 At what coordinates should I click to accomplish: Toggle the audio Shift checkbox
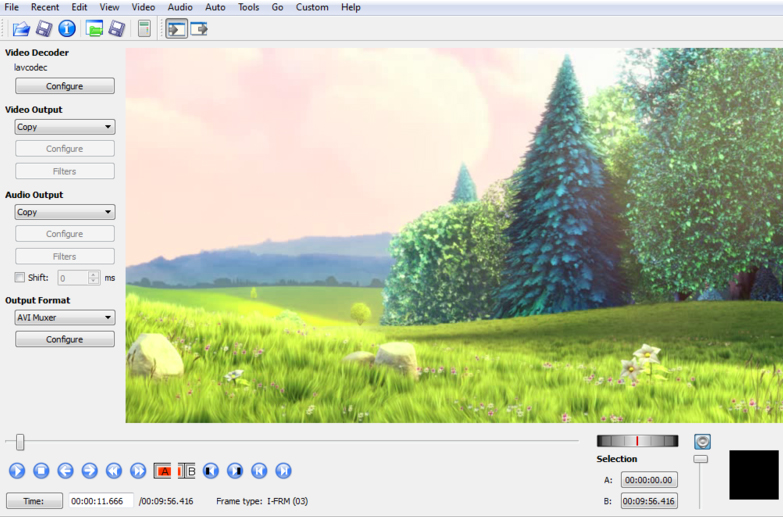(20, 278)
